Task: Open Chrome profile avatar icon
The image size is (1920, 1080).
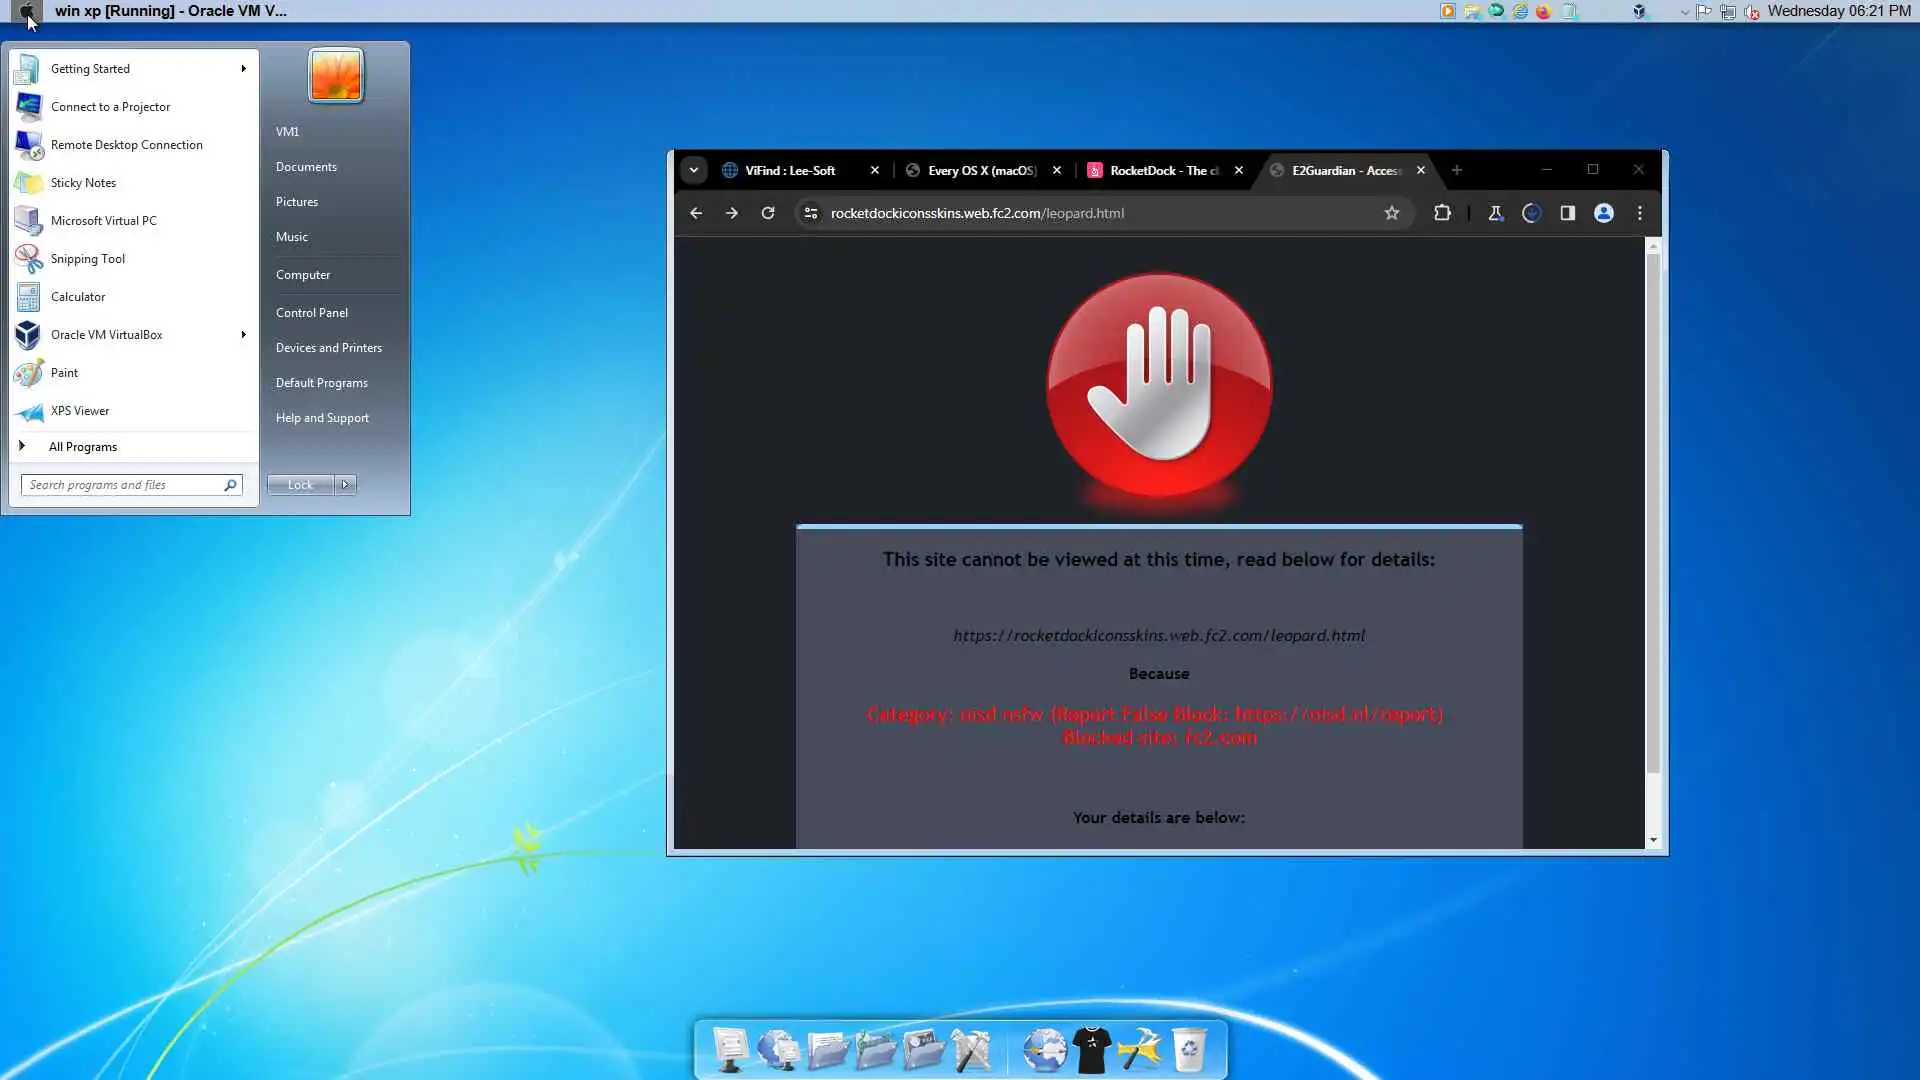Action: pyautogui.click(x=1603, y=213)
